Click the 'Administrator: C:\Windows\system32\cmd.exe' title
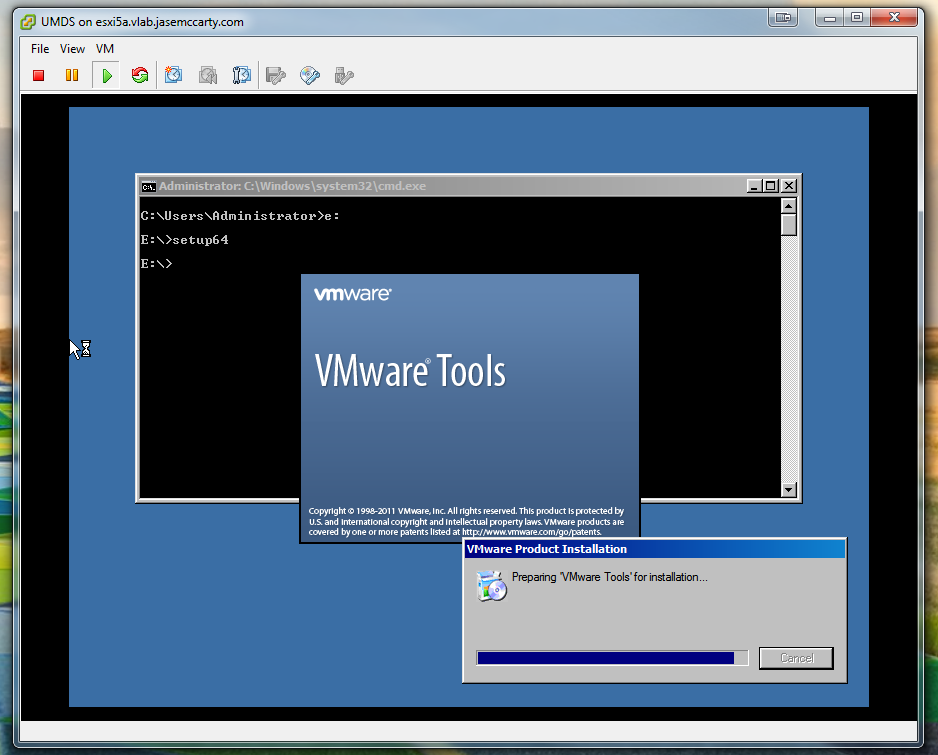The height and width of the screenshot is (755, 938). pyautogui.click(x=292, y=186)
